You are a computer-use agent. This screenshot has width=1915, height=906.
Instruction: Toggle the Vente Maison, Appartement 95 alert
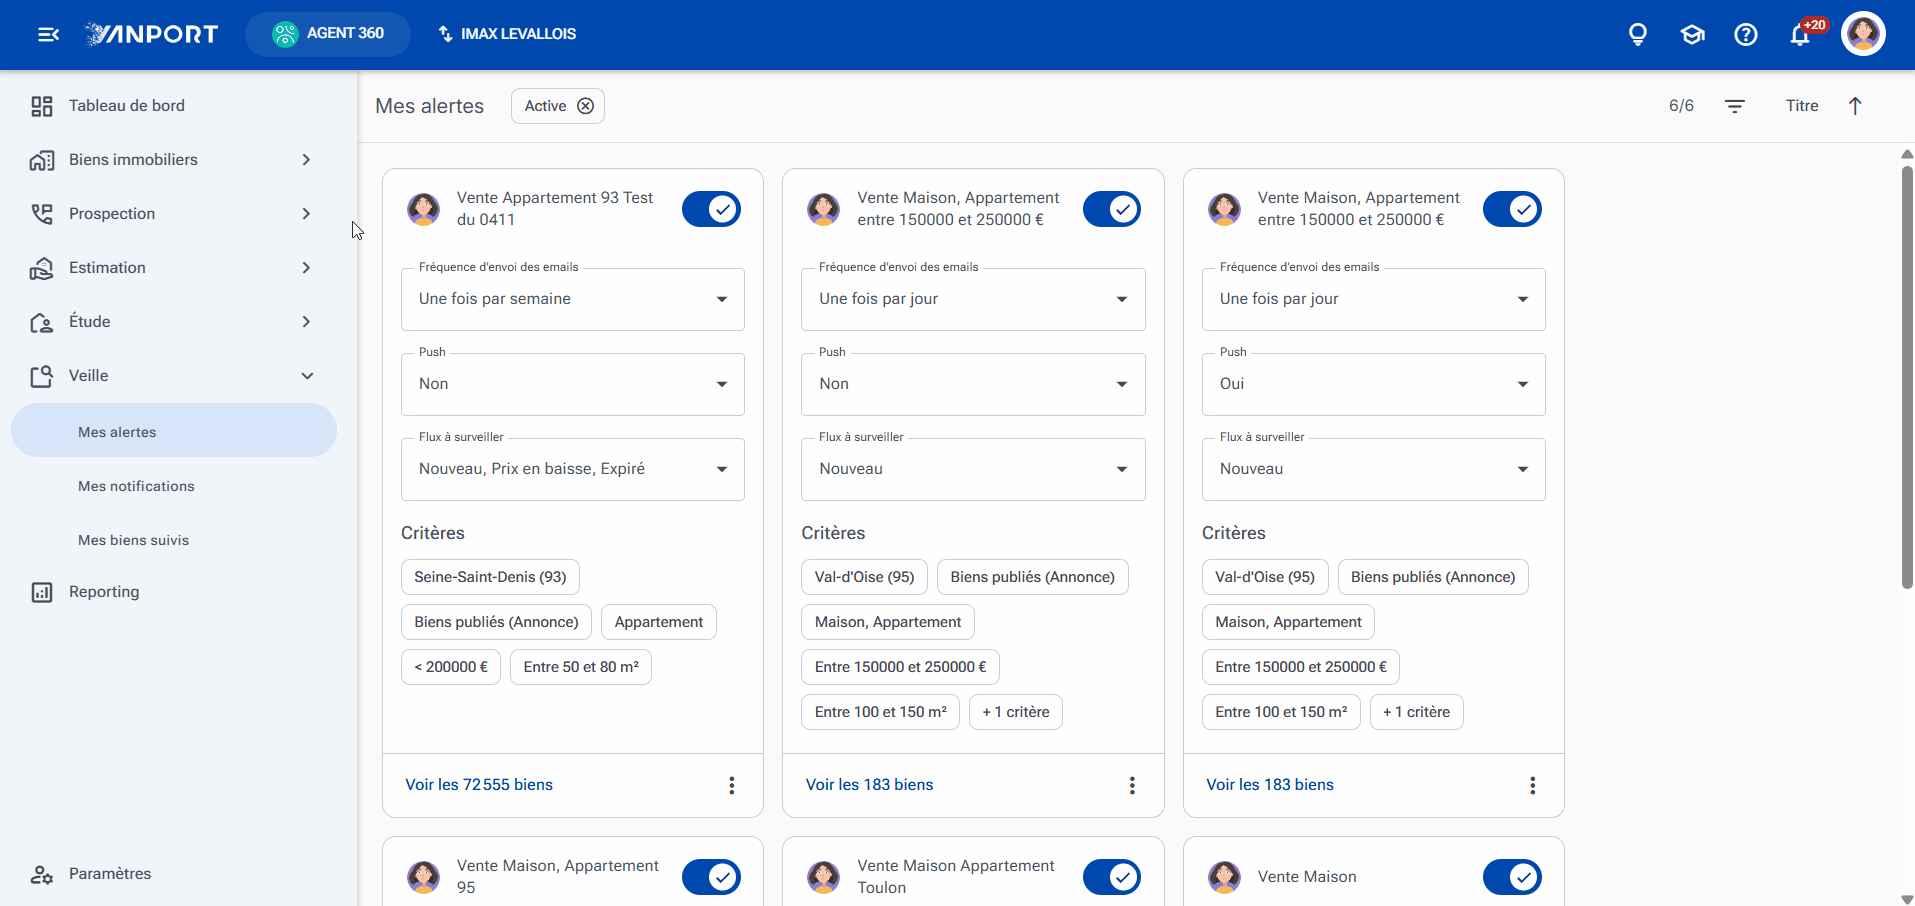712,877
